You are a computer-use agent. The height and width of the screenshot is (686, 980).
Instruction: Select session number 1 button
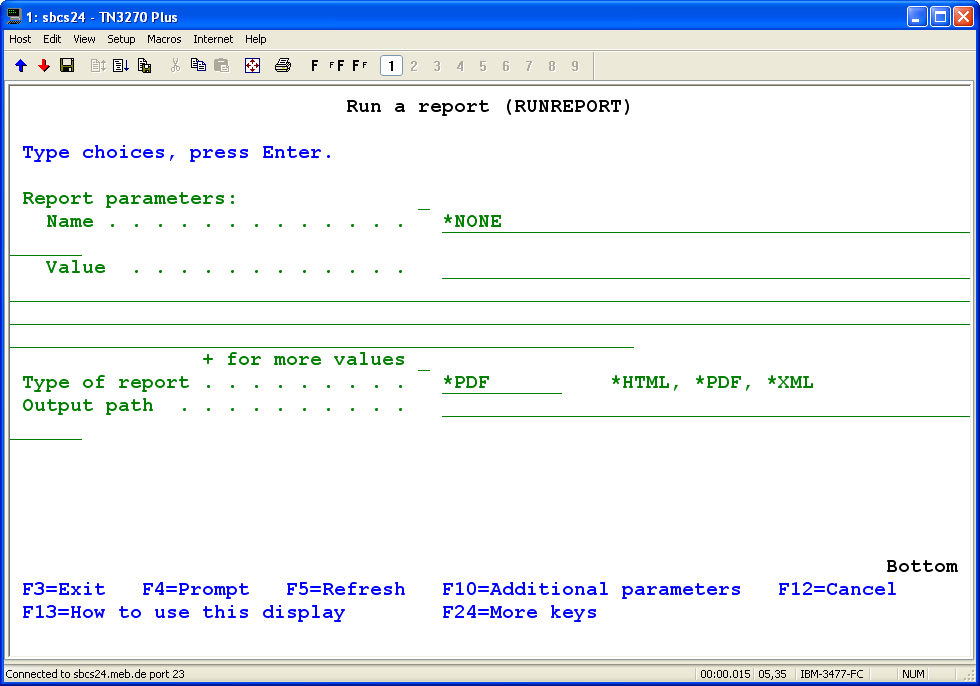[391, 66]
